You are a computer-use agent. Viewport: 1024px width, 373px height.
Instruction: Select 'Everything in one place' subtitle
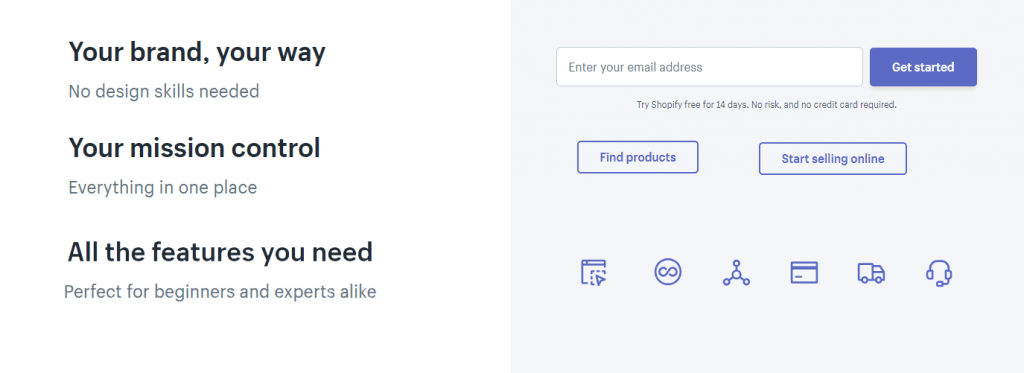click(x=163, y=188)
